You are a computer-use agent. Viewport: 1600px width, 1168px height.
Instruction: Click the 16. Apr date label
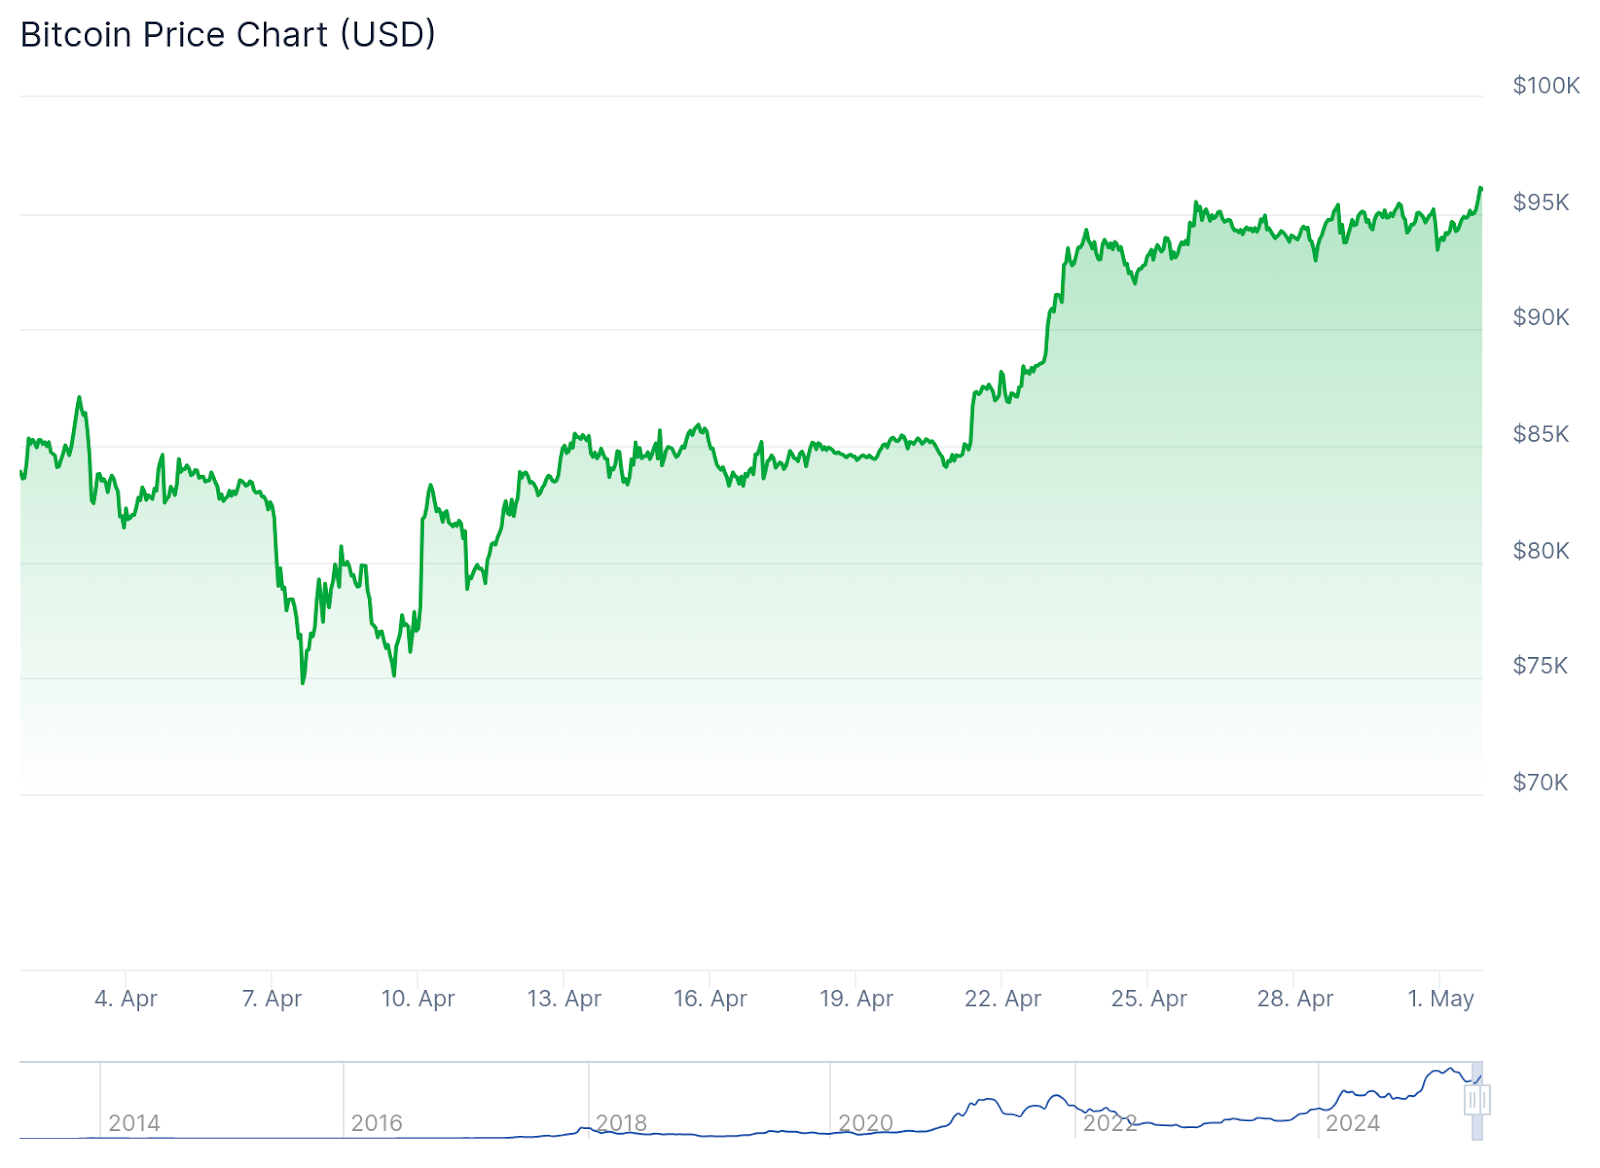click(710, 998)
